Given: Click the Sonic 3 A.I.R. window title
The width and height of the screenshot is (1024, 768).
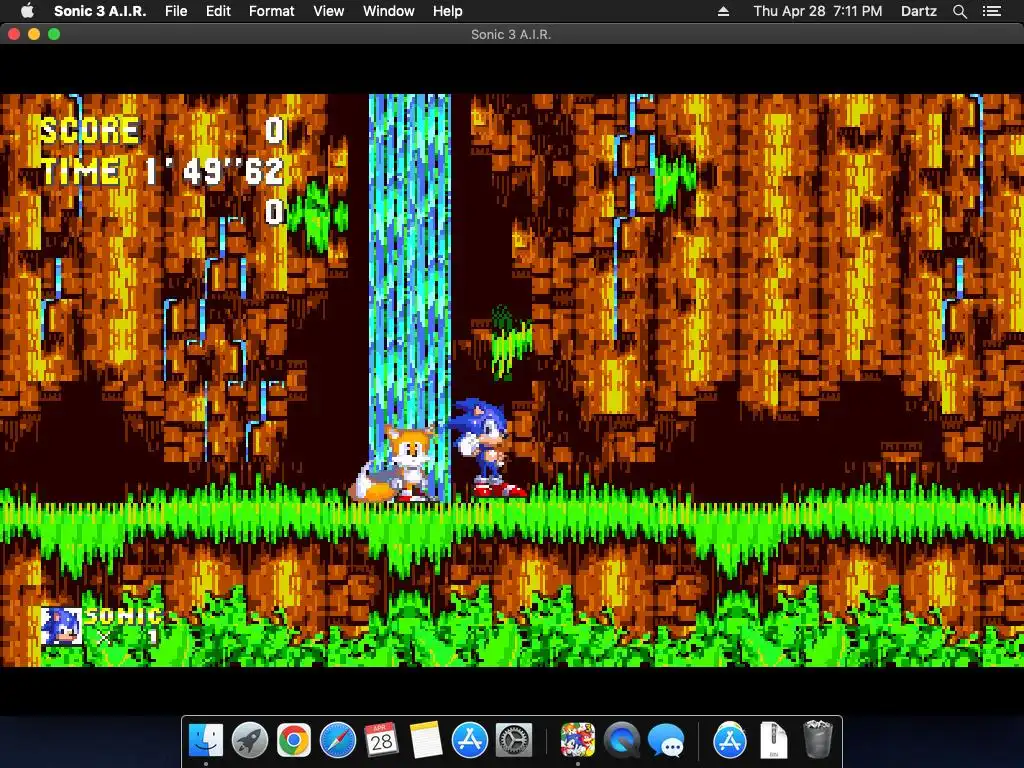Looking at the screenshot, I should click(x=511, y=35).
